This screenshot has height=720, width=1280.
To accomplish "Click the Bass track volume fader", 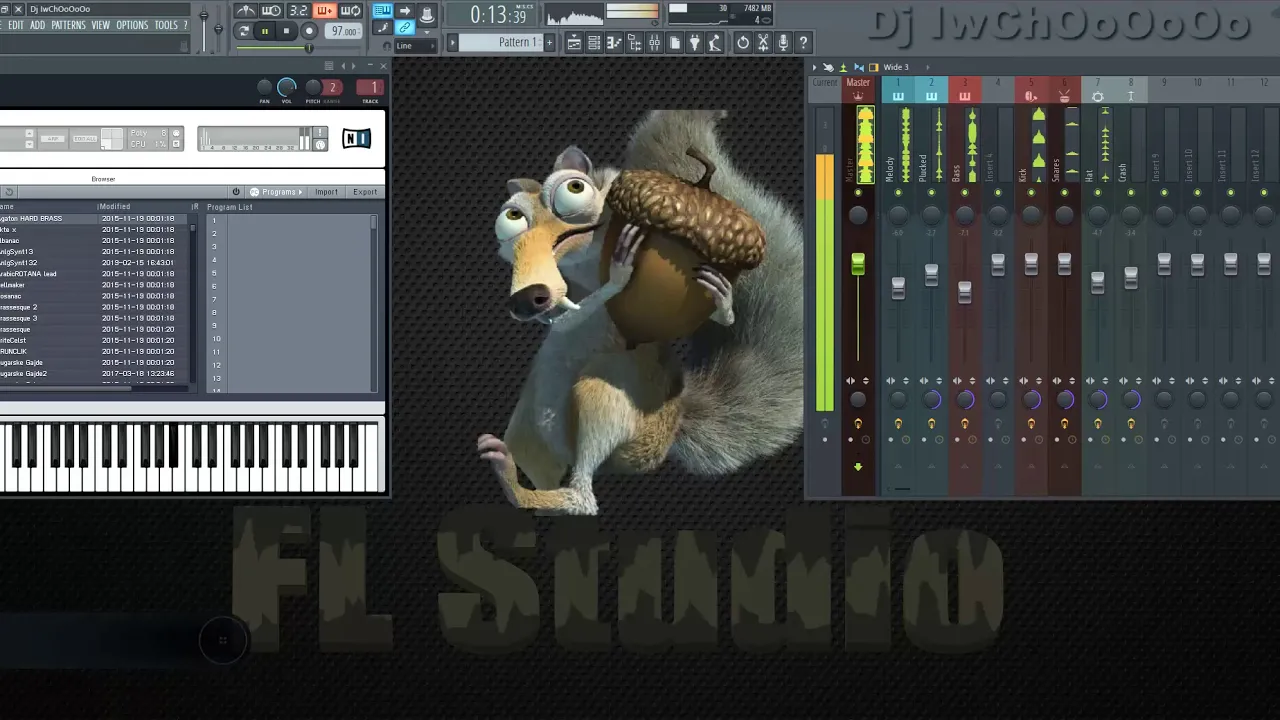I will (964, 292).
